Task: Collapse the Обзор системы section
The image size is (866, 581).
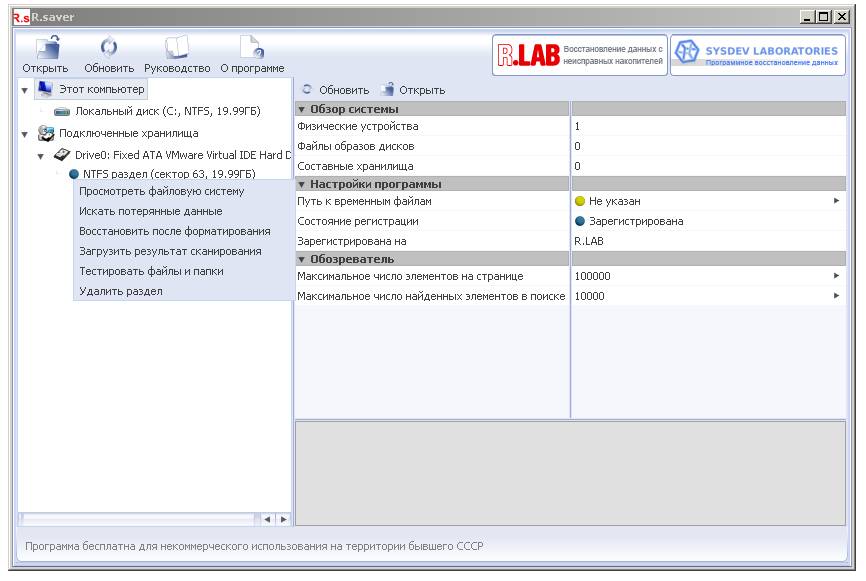Action: (x=302, y=109)
